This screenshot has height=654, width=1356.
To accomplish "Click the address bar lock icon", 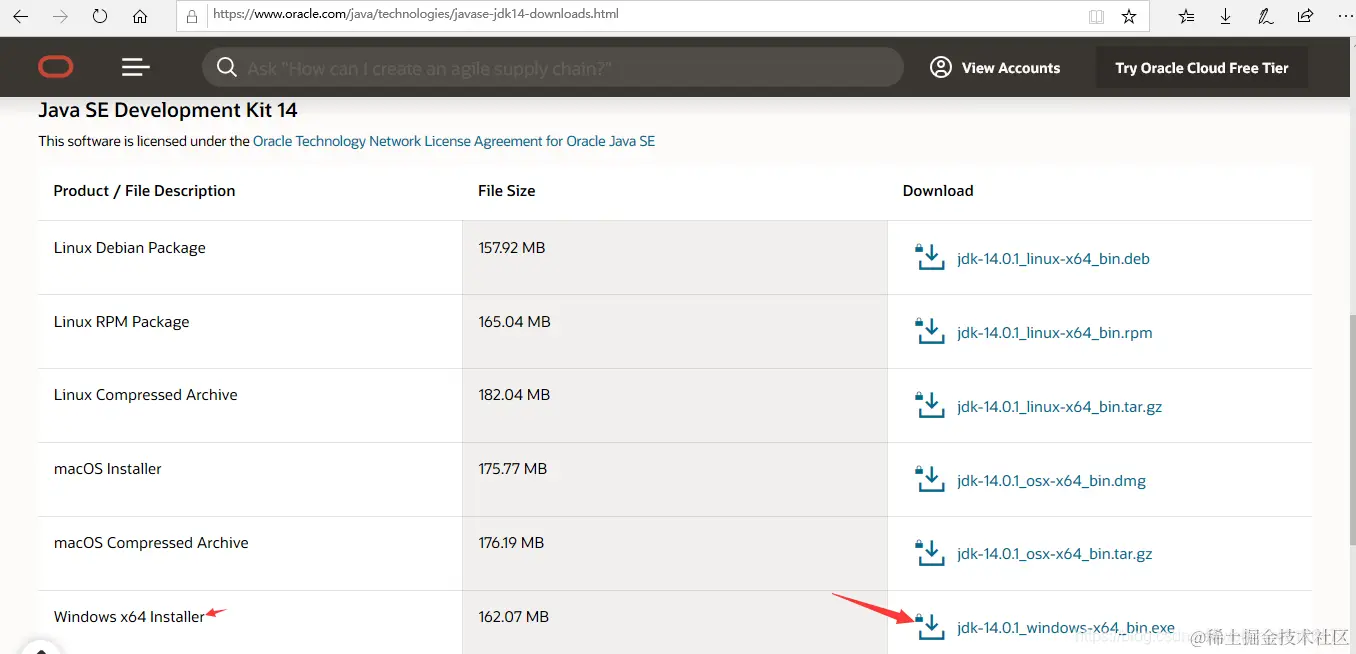I will point(192,16).
